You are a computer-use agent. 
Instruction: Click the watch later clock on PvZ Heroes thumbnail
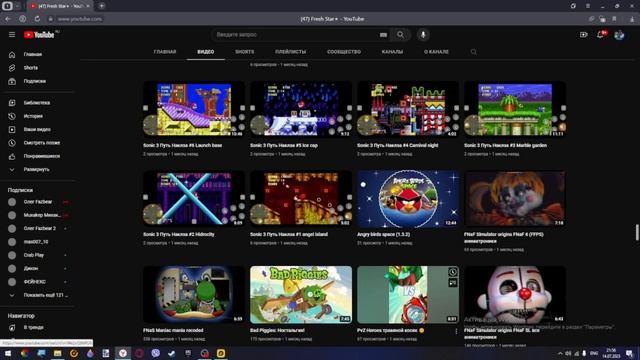click(453, 272)
